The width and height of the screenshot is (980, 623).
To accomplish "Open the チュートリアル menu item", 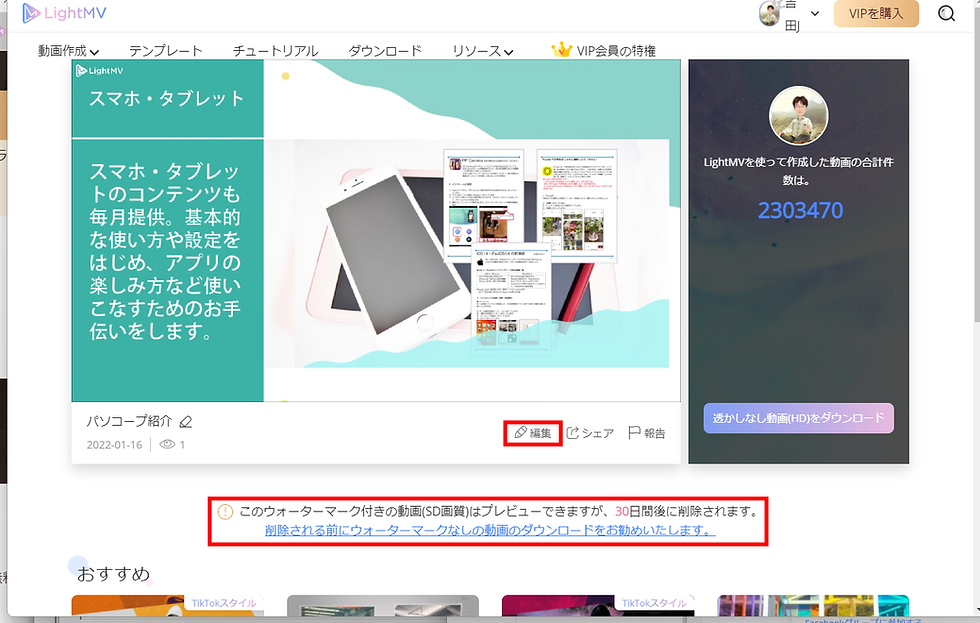I will coord(276,51).
